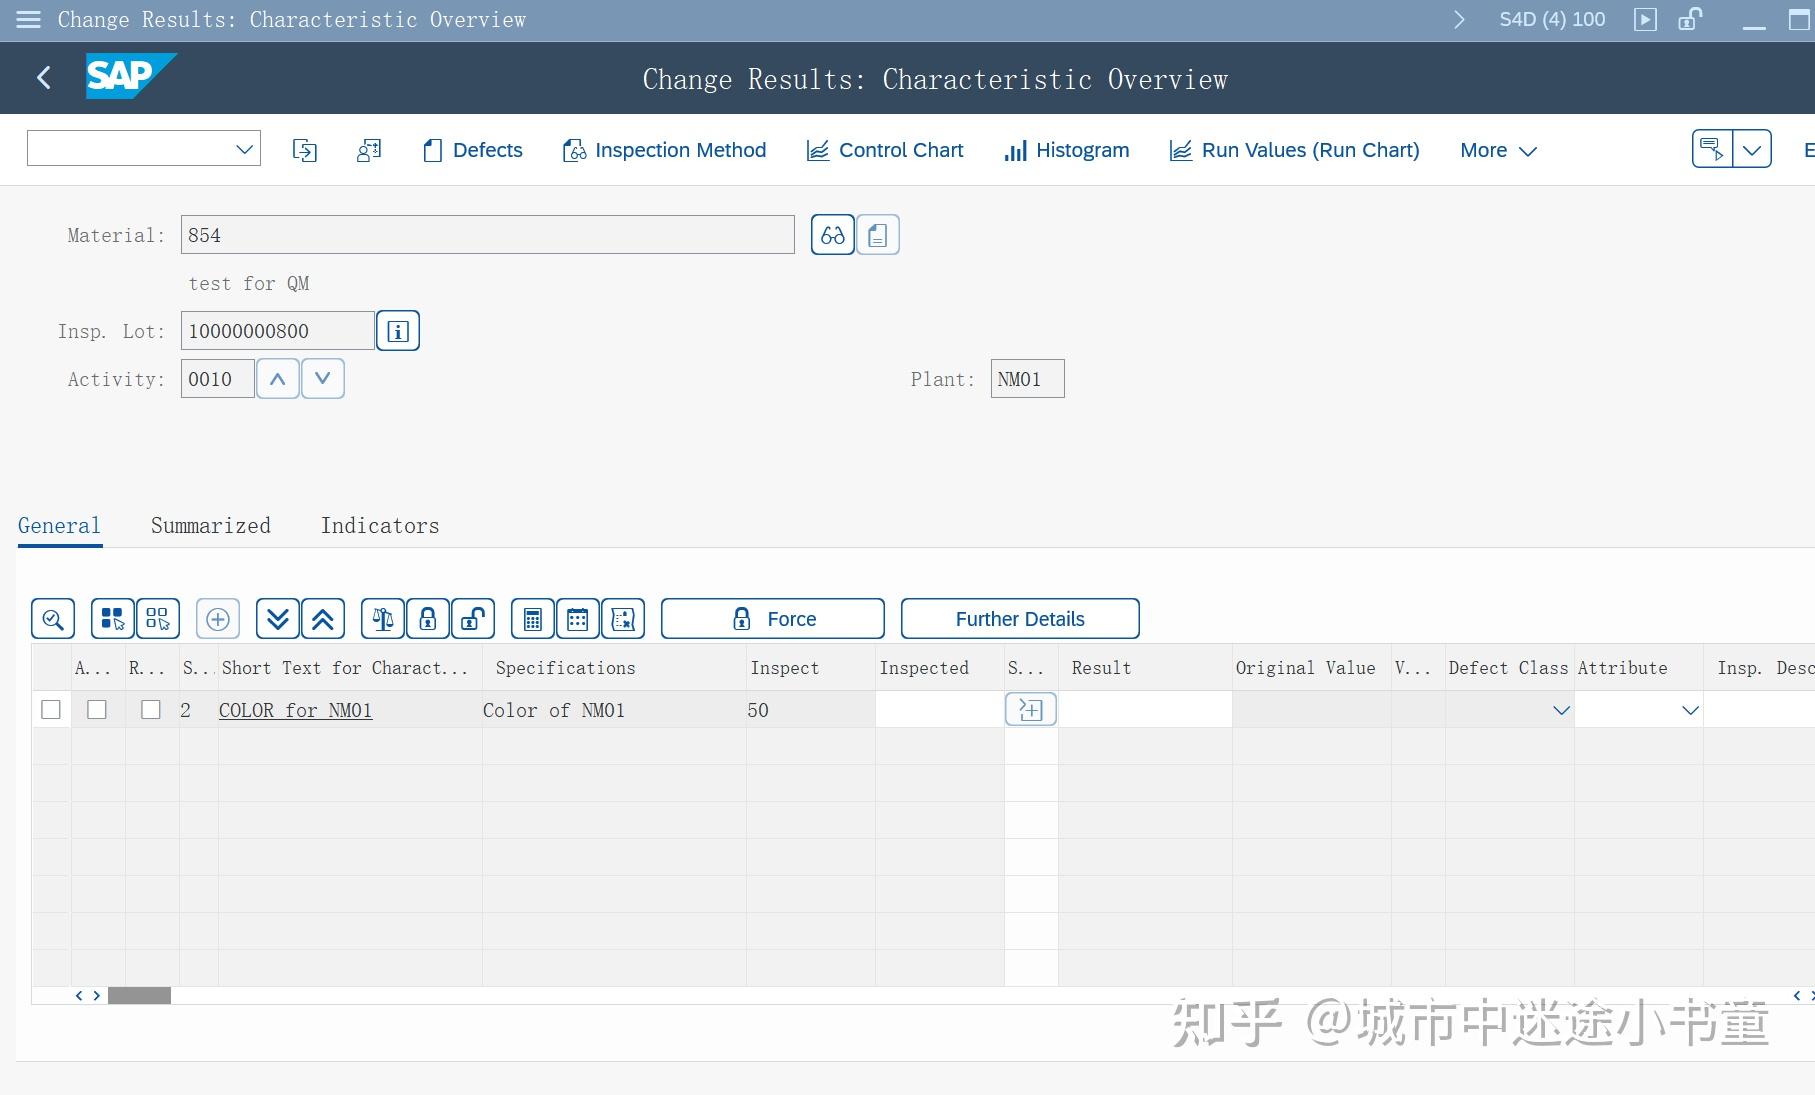Open the More menu in the header bar
The image size is (1815, 1095).
[1496, 150]
